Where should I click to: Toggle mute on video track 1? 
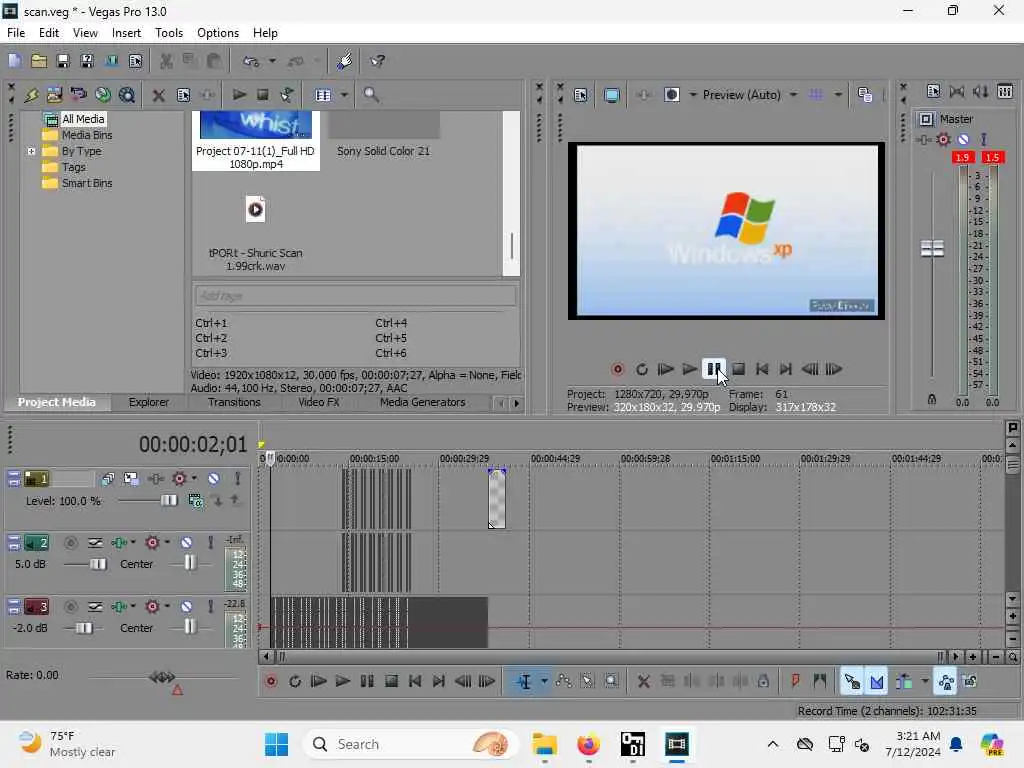coord(214,479)
